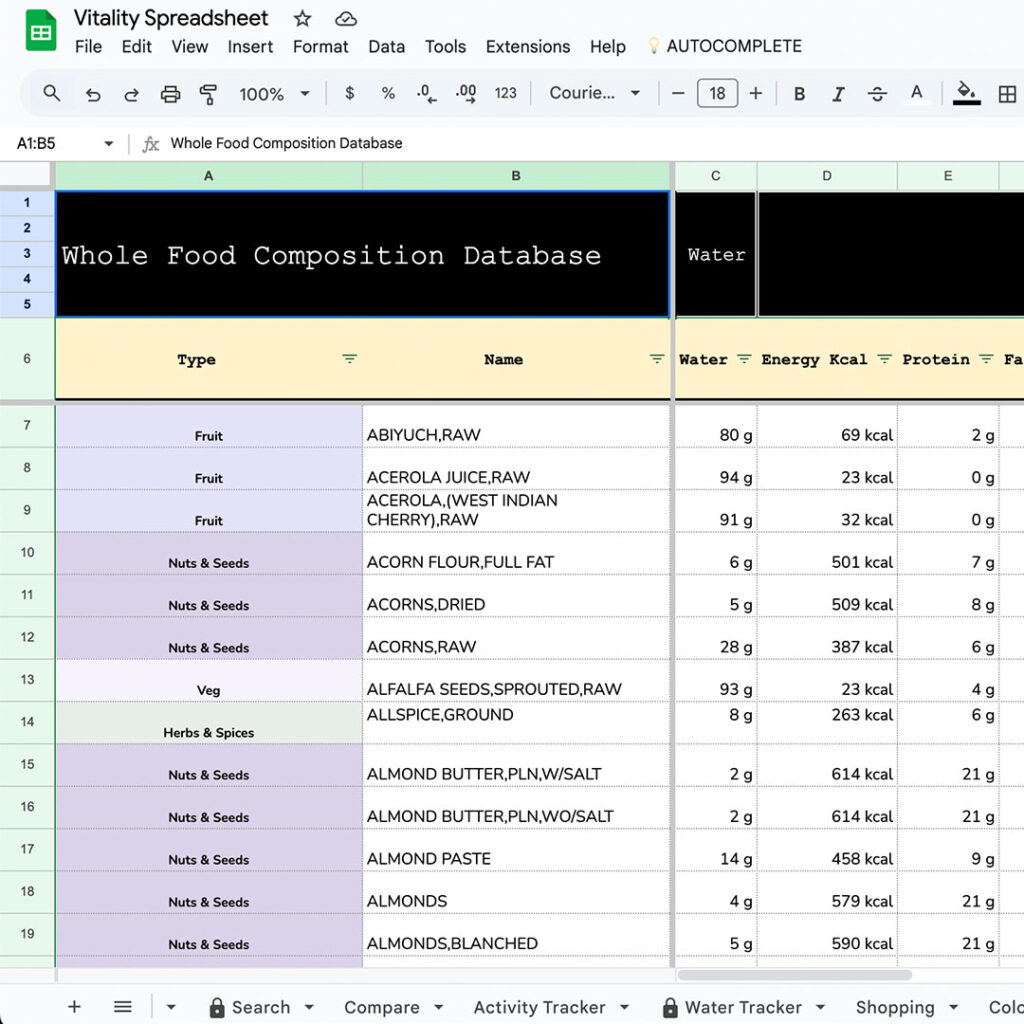Add a new sheet with plus
Screen dimensions: 1024x1024
(74, 1006)
